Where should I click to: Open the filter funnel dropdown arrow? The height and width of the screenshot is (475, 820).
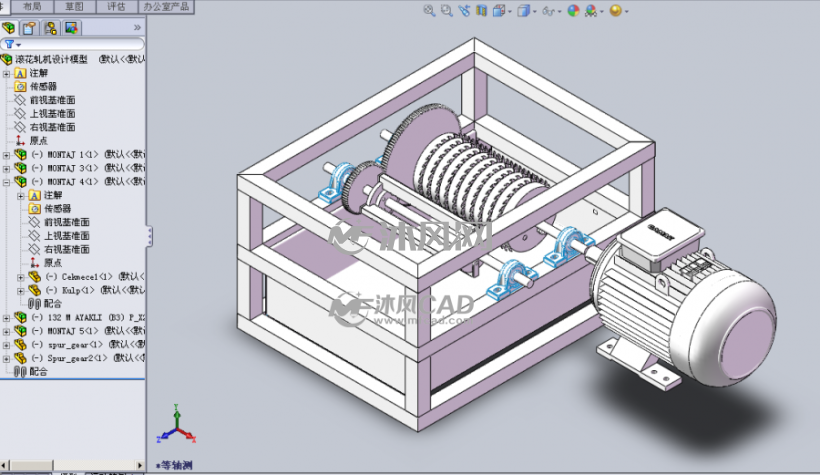tap(18, 46)
